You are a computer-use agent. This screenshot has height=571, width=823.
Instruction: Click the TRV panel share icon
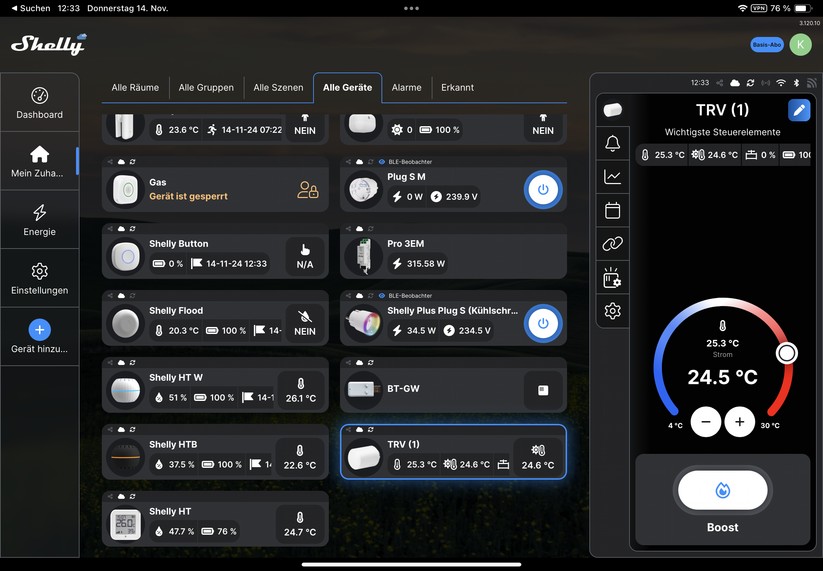pos(720,83)
